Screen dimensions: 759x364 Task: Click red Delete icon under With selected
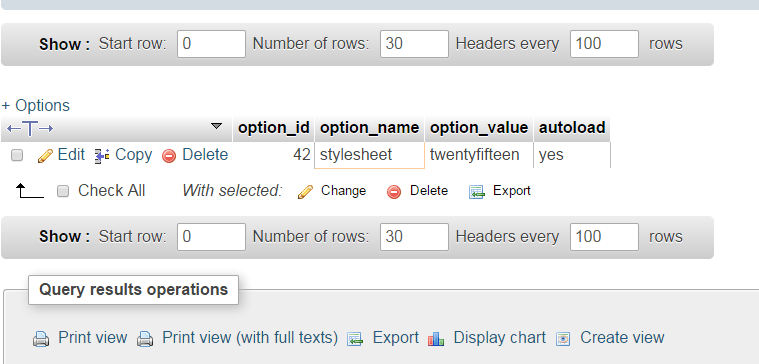pyautogui.click(x=394, y=192)
